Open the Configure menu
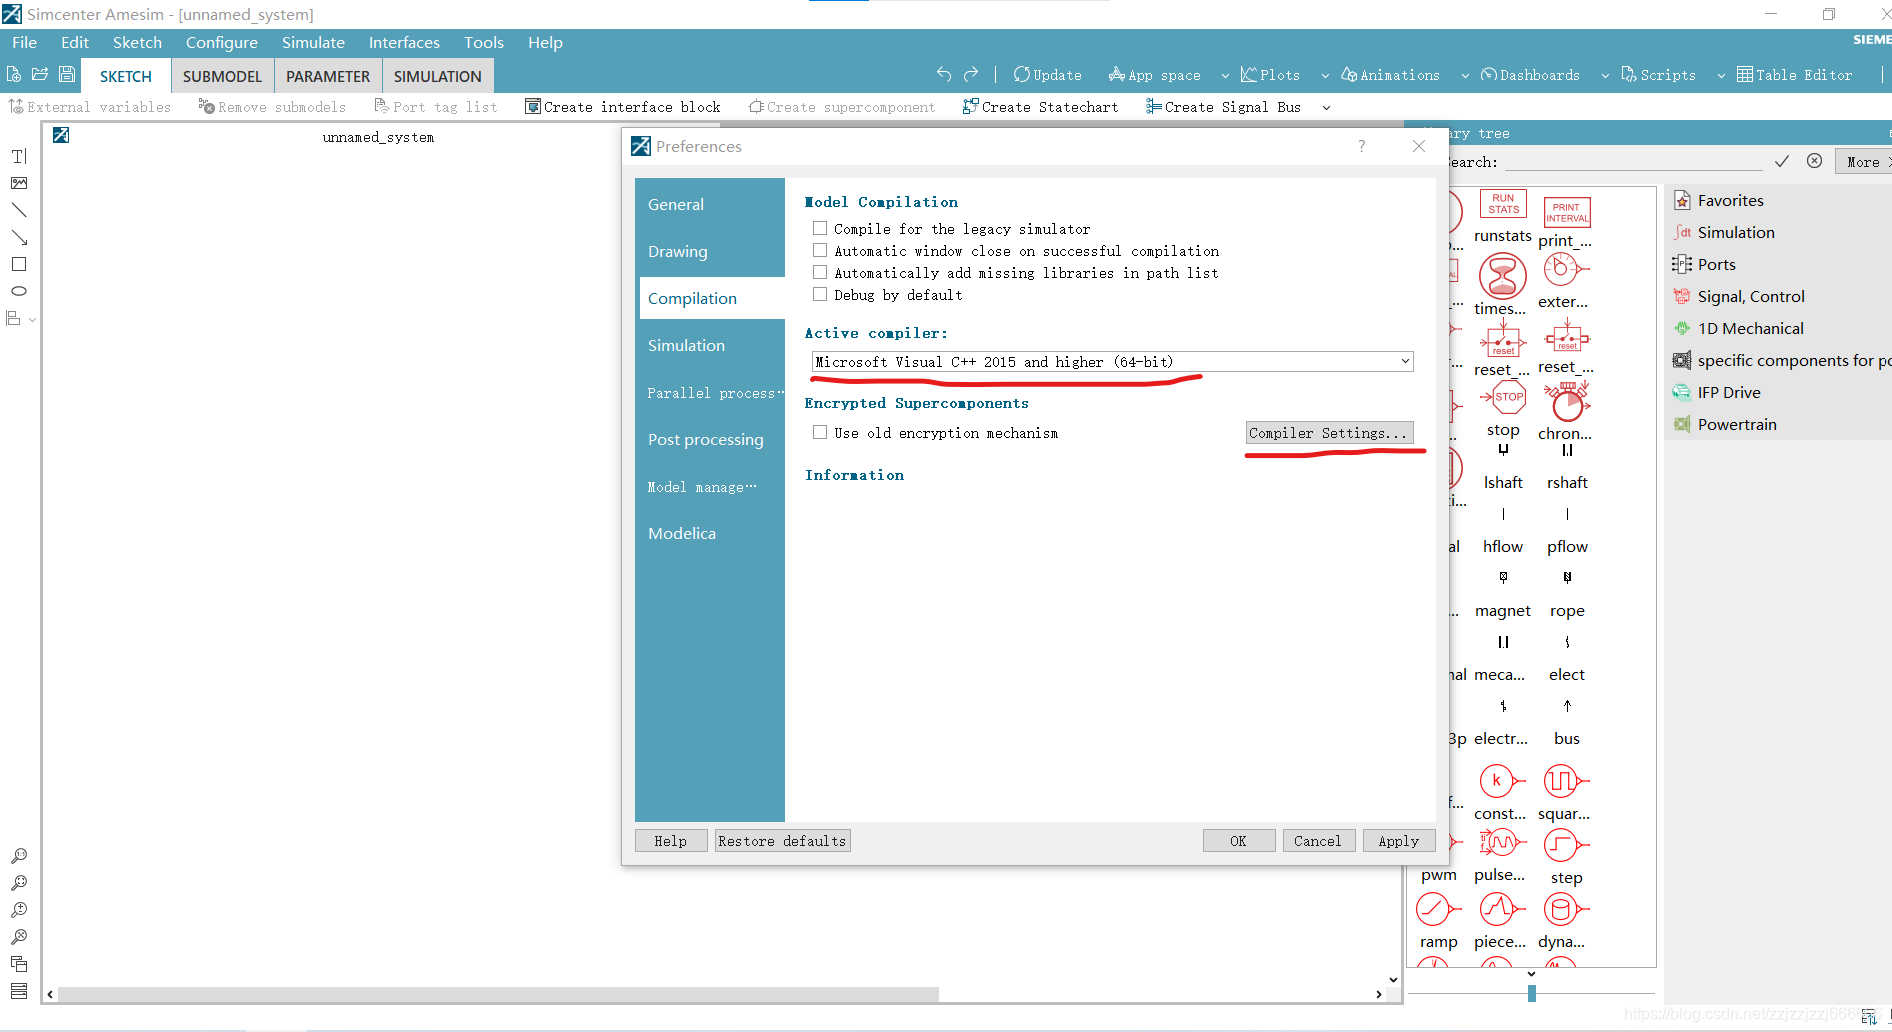Image resolution: width=1892 pixels, height=1032 pixels. point(222,42)
